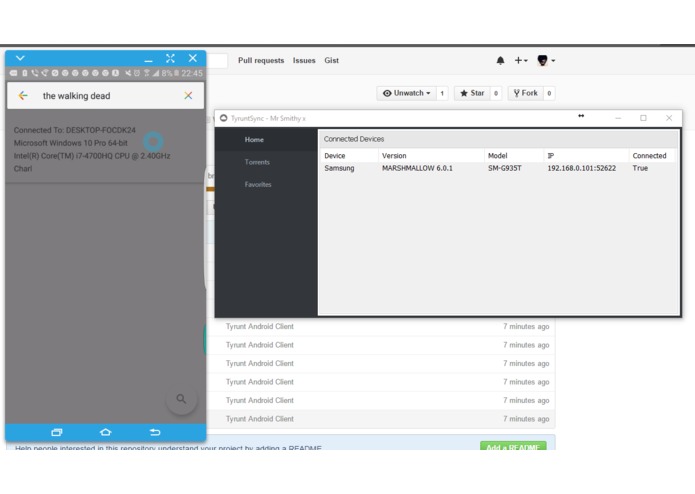This screenshot has height=494, width=695.
Task: Select Home in TyruntSync sidebar
Action: 266,140
